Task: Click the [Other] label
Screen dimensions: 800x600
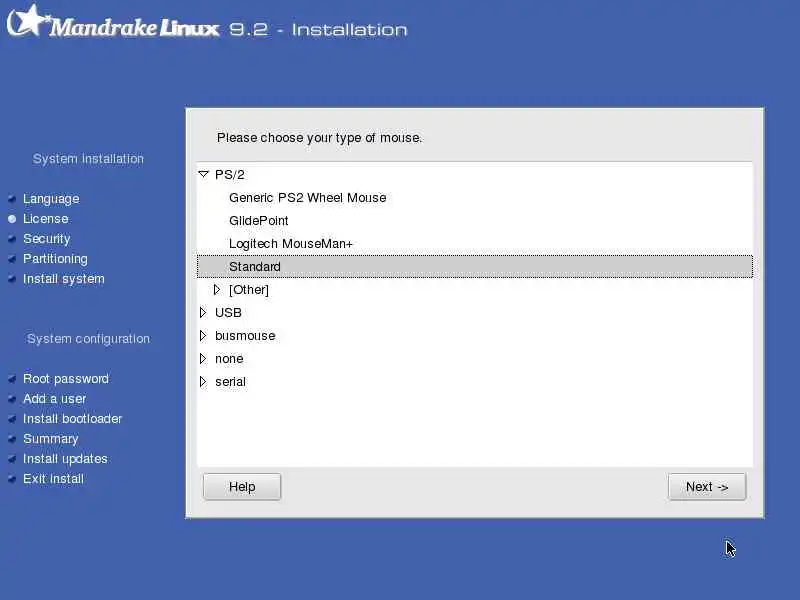Action: click(249, 290)
